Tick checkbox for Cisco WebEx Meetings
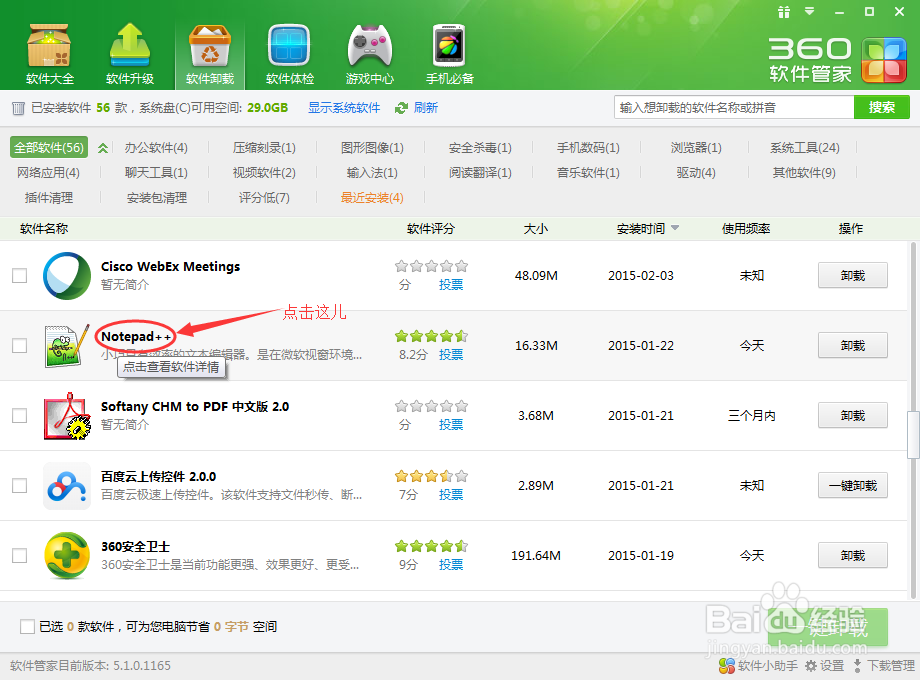Screen dimensions: 920x680 pos(19,276)
